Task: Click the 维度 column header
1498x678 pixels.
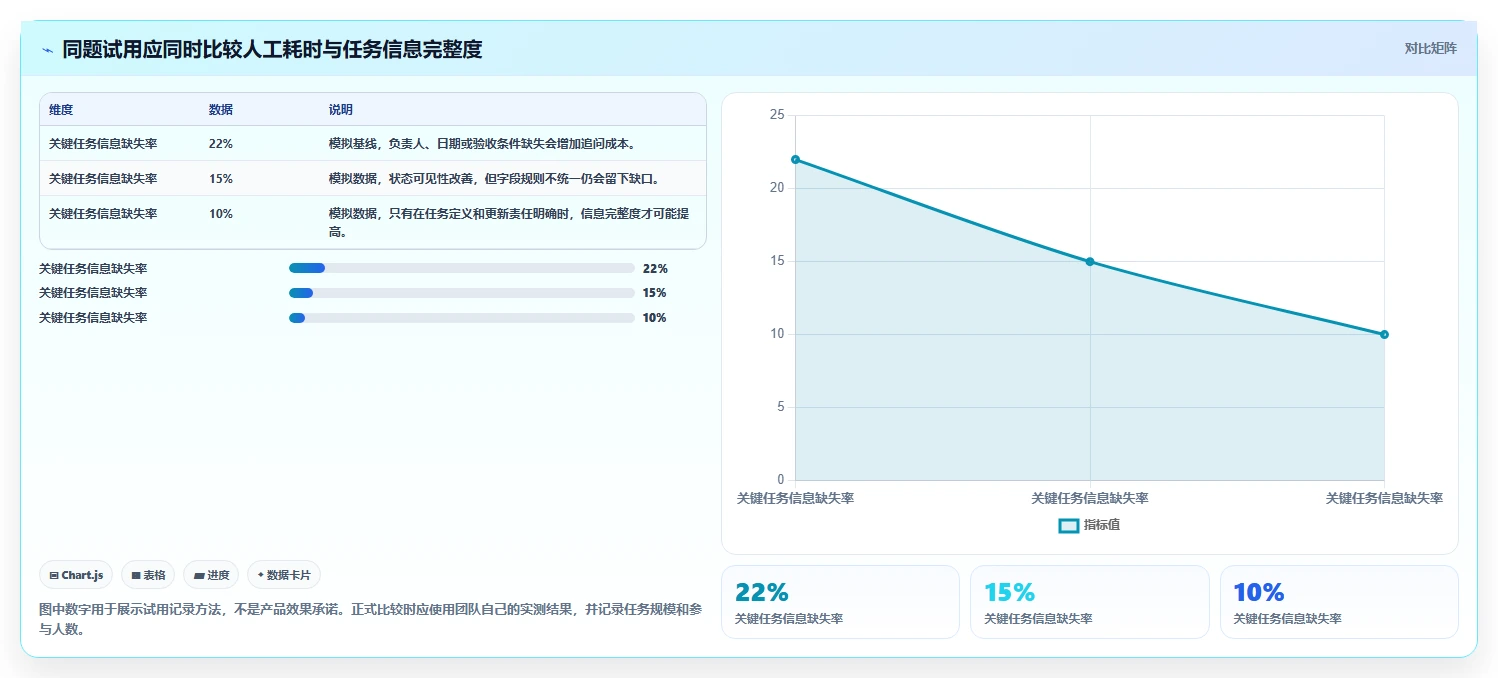Action: pos(61,110)
